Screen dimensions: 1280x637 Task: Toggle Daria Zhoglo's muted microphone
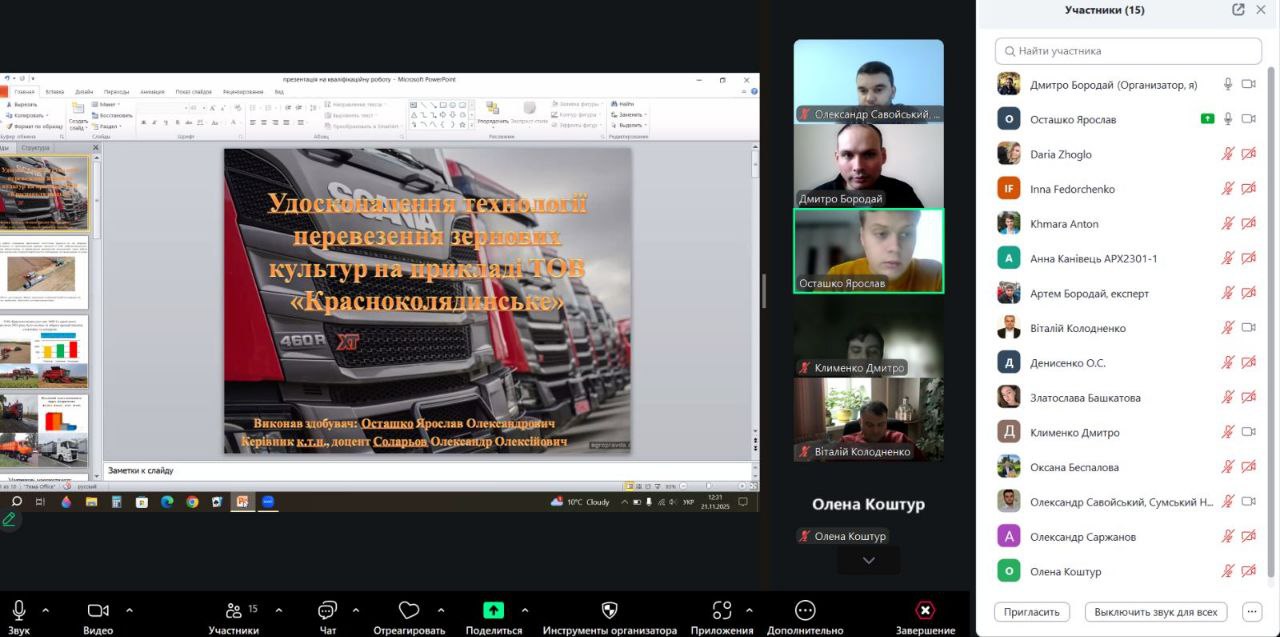tap(1228, 154)
